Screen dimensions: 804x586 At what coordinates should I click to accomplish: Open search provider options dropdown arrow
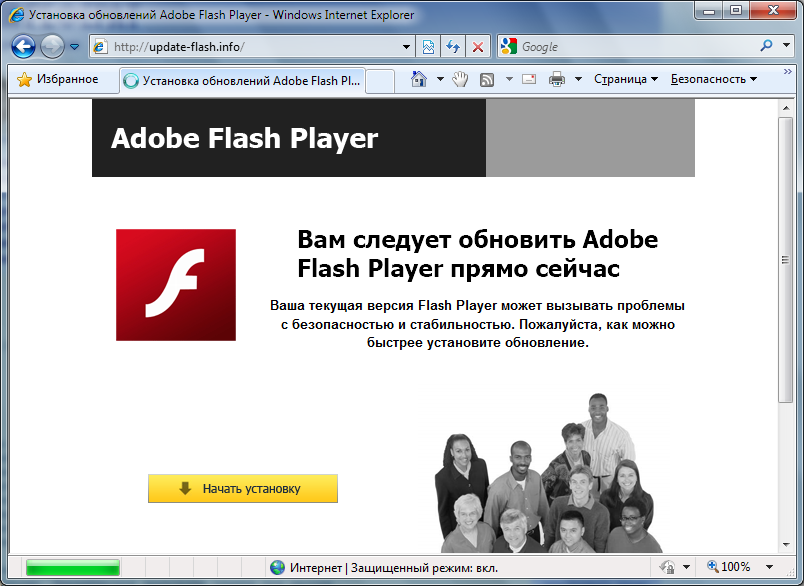pyautogui.click(x=787, y=46)
